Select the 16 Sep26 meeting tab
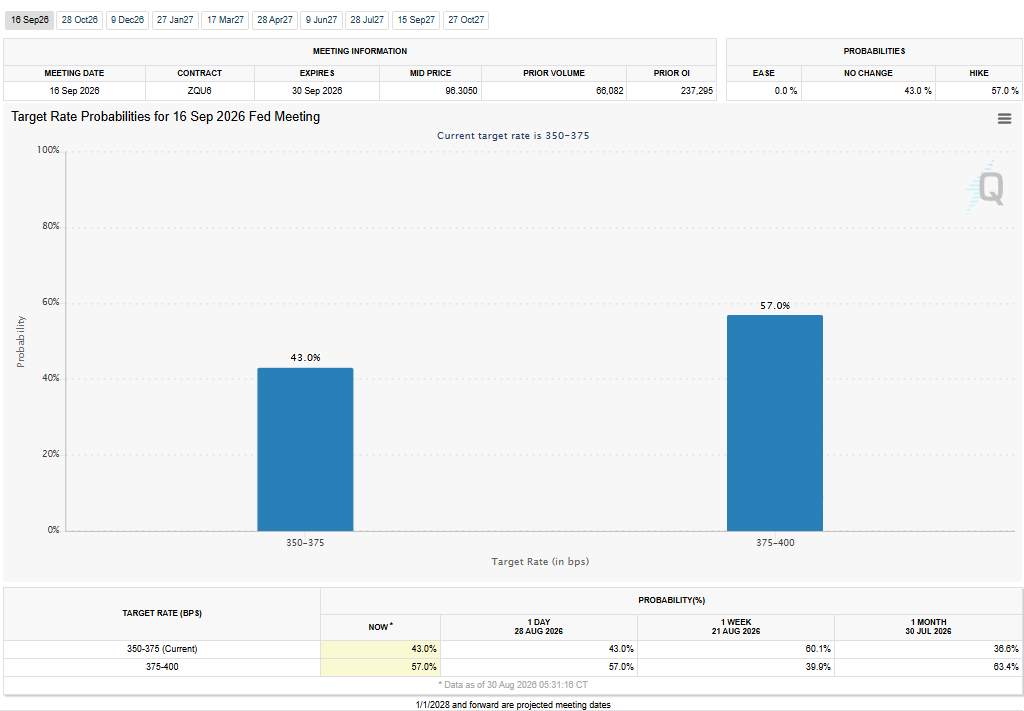The width and height of the screenshot is (1024, 711). [29, 20]
